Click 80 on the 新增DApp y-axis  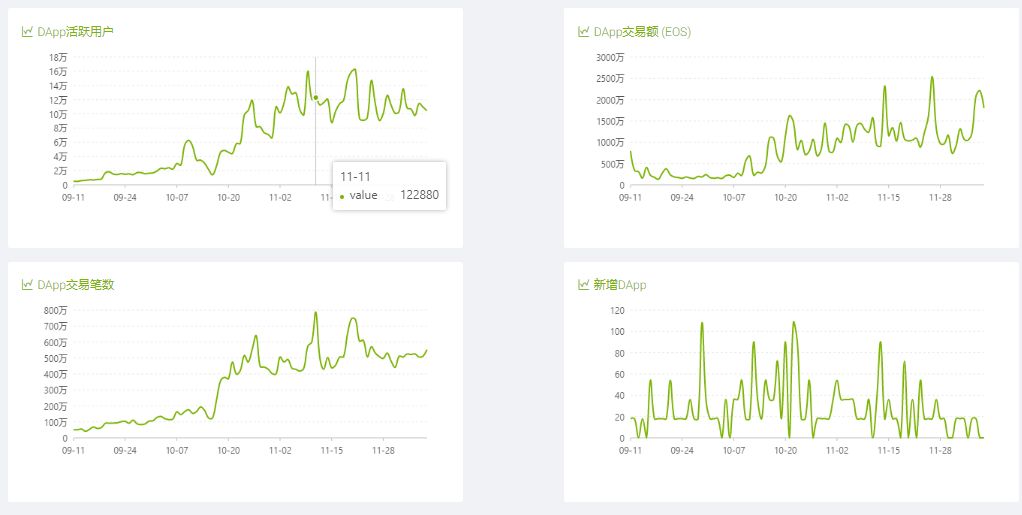(x=619, y=353)
